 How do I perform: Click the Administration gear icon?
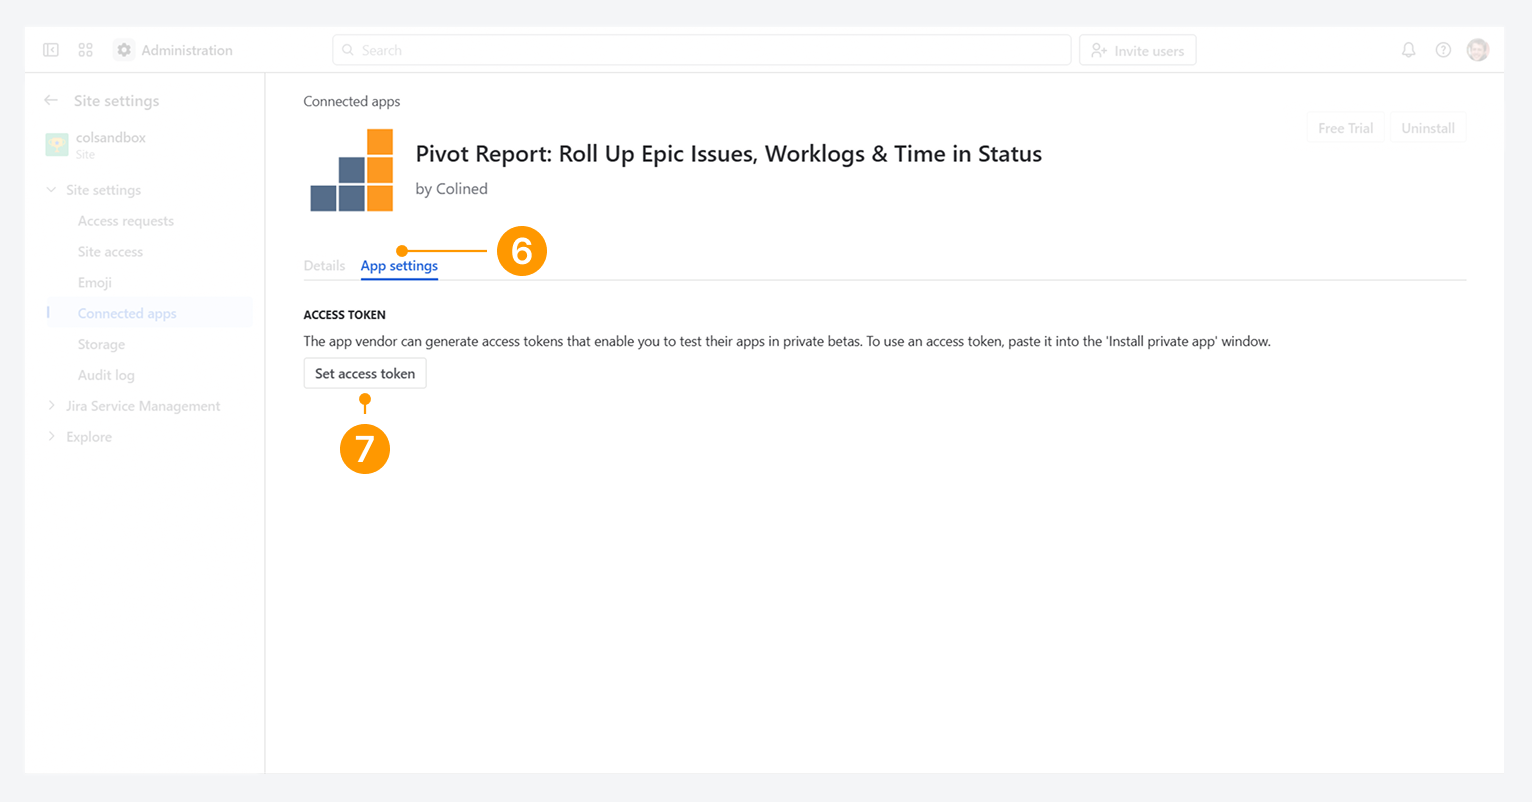point(124,50)
